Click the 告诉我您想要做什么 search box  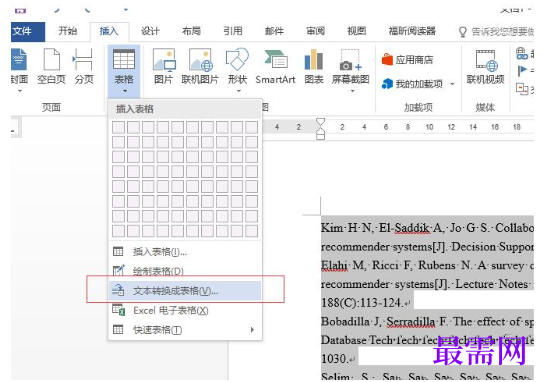[x=496, y=32]
